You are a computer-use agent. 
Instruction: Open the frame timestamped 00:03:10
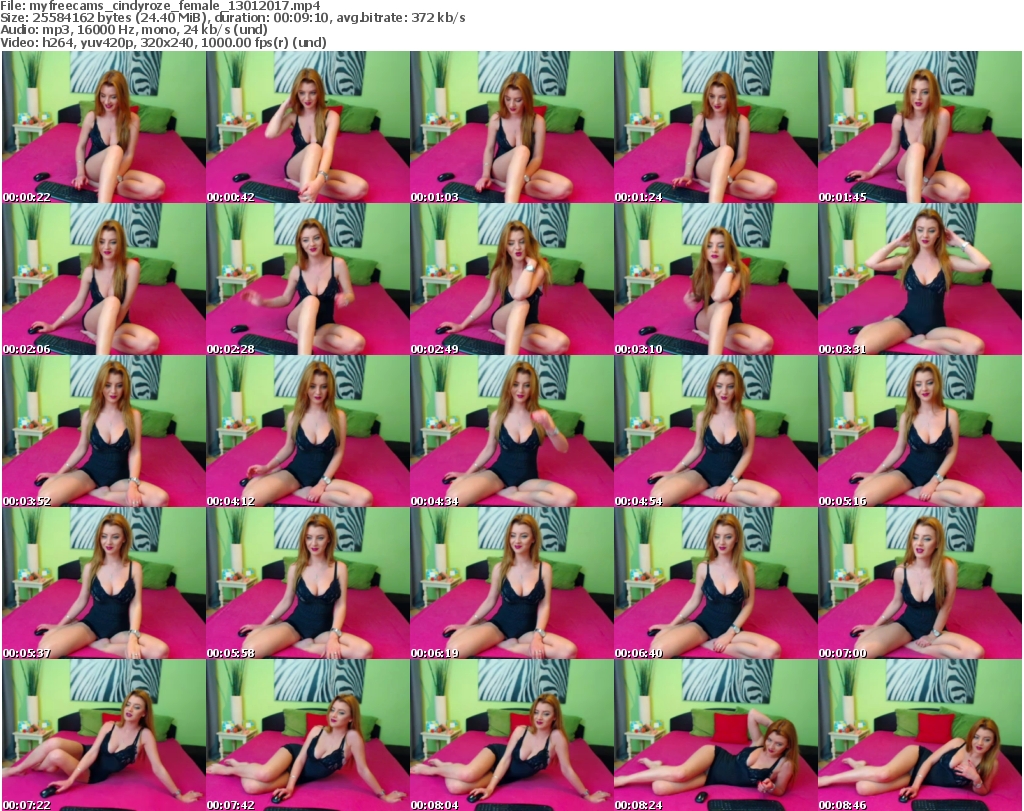[x=716, y=279]
